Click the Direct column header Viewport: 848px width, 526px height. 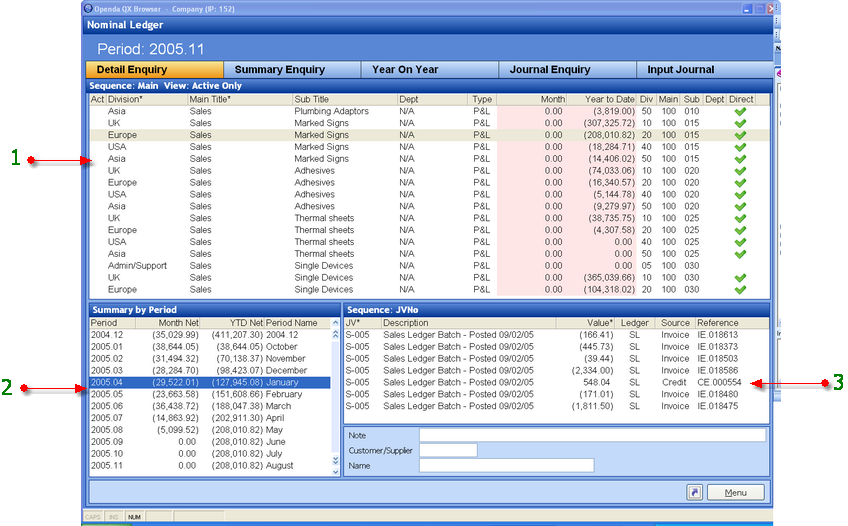click(x=741, y=99)
